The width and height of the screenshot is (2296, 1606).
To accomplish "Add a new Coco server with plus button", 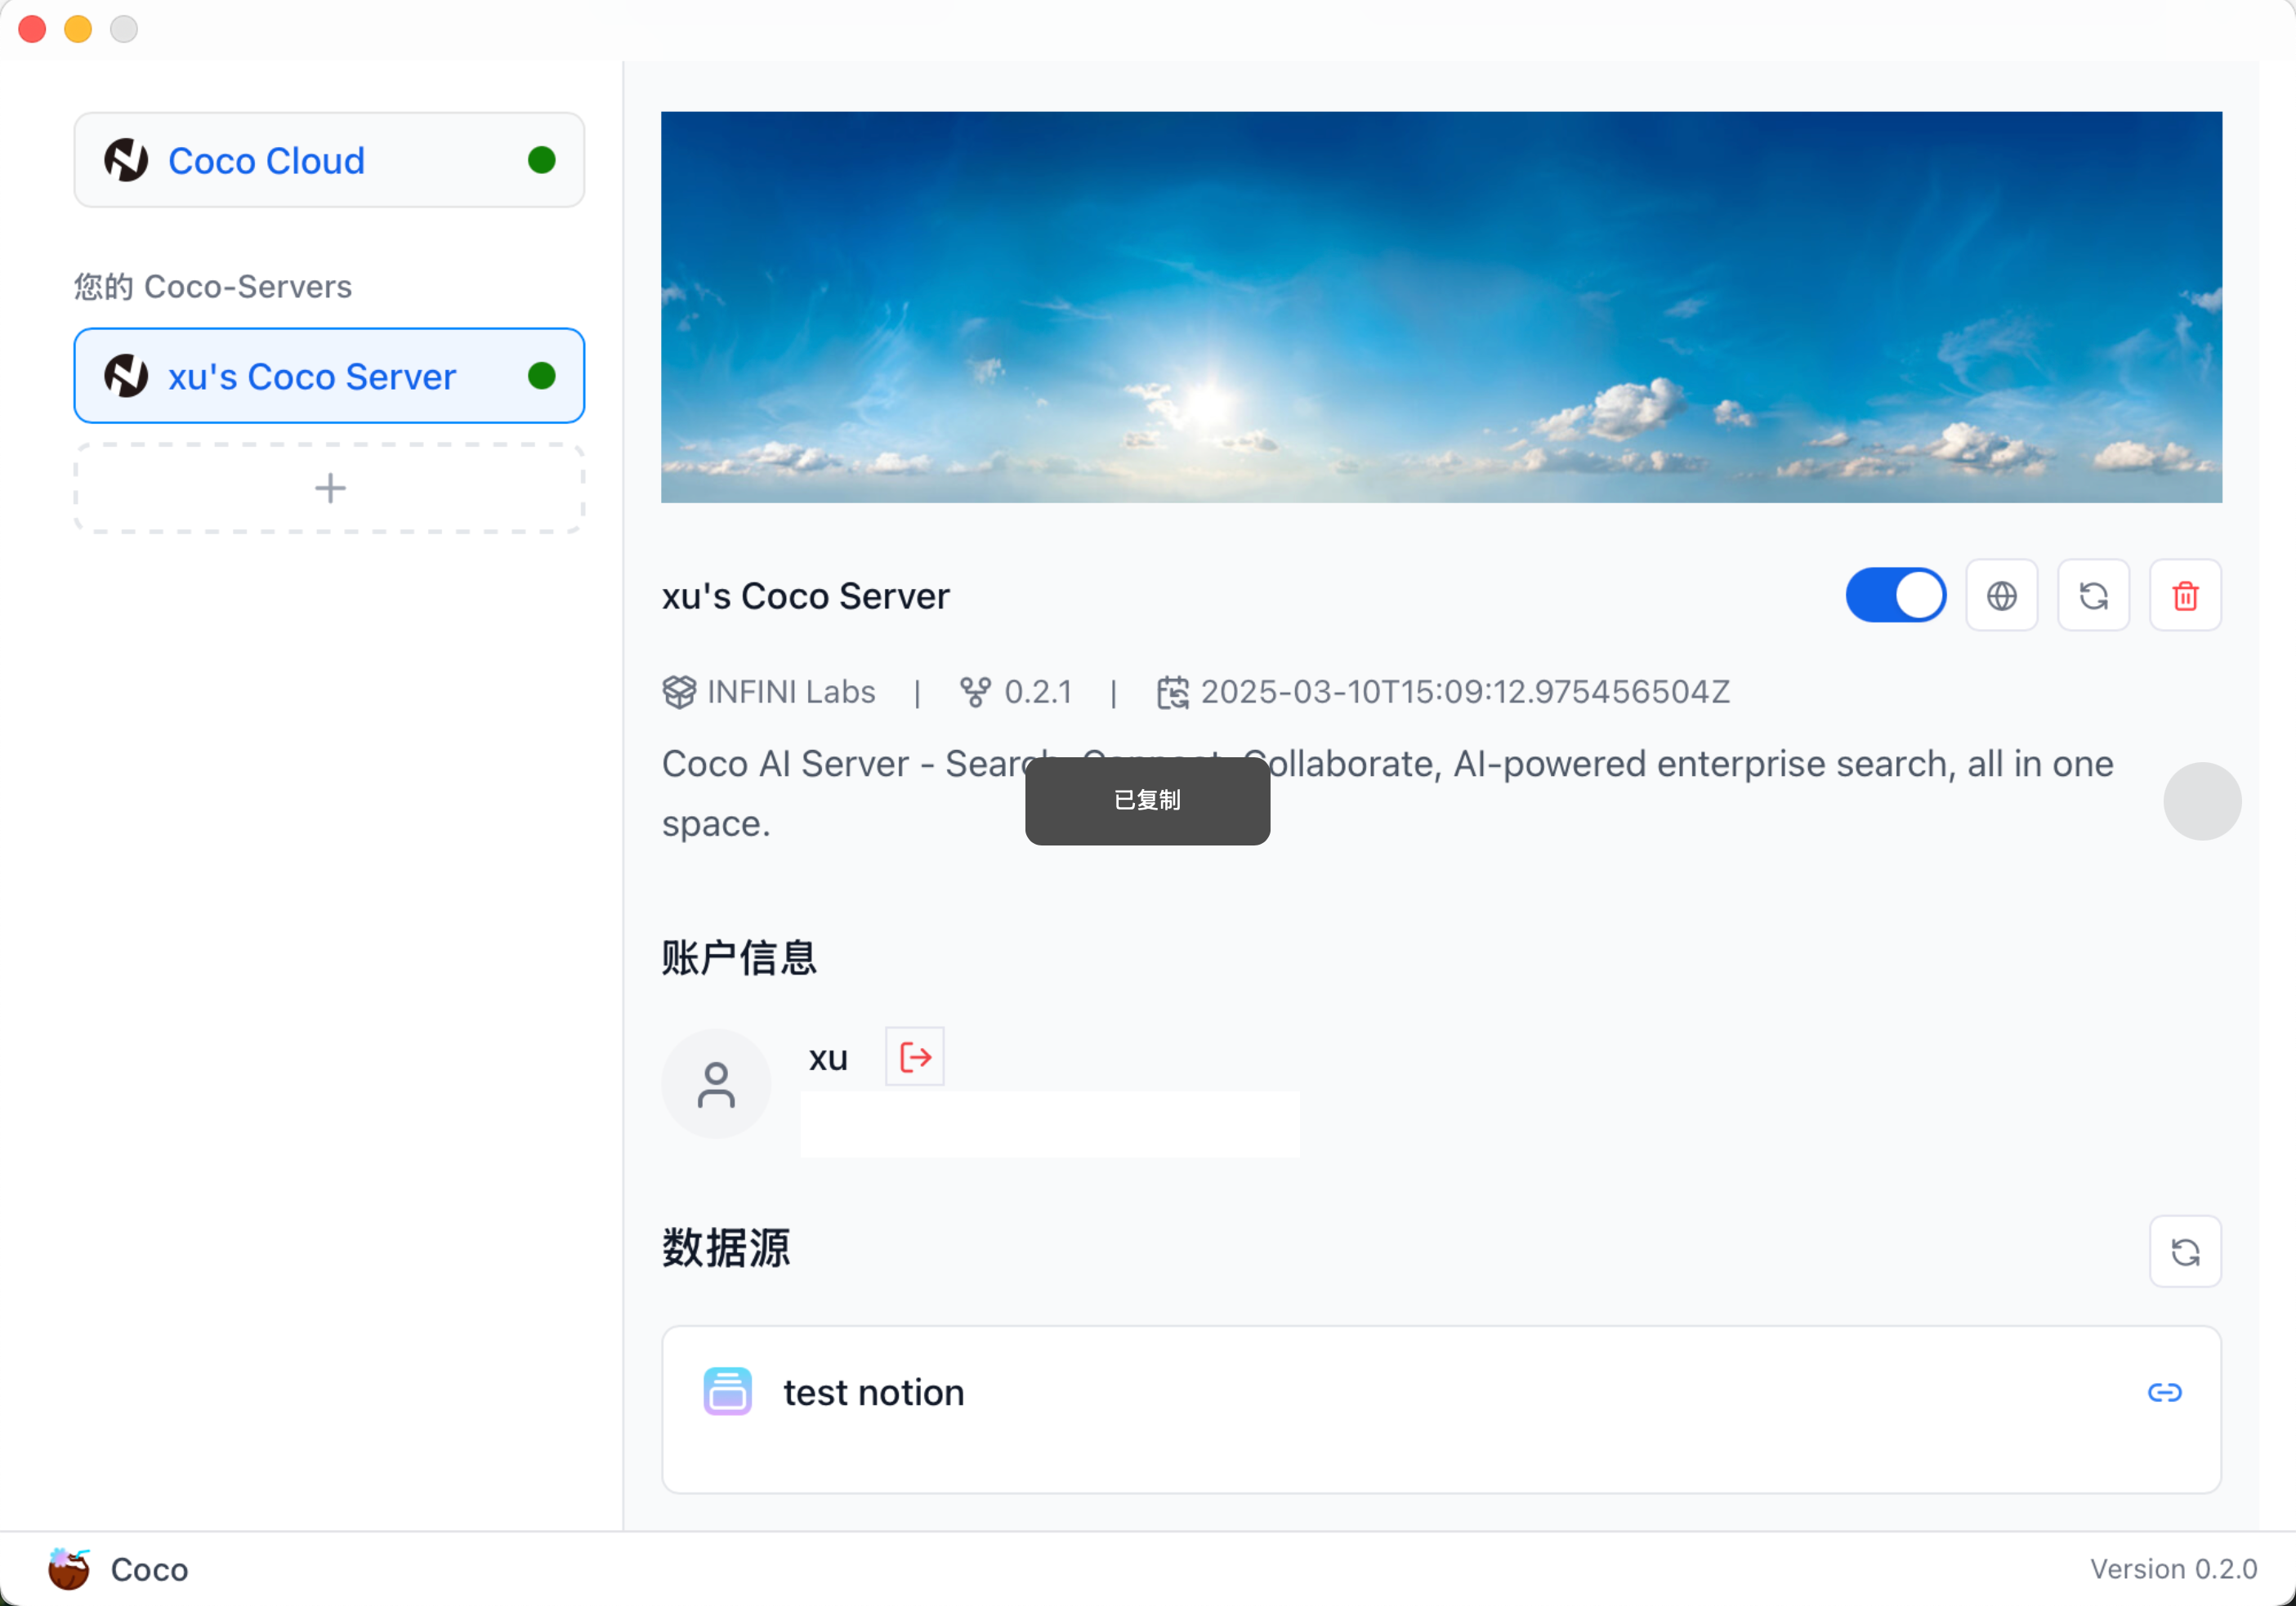I will 329,488.
